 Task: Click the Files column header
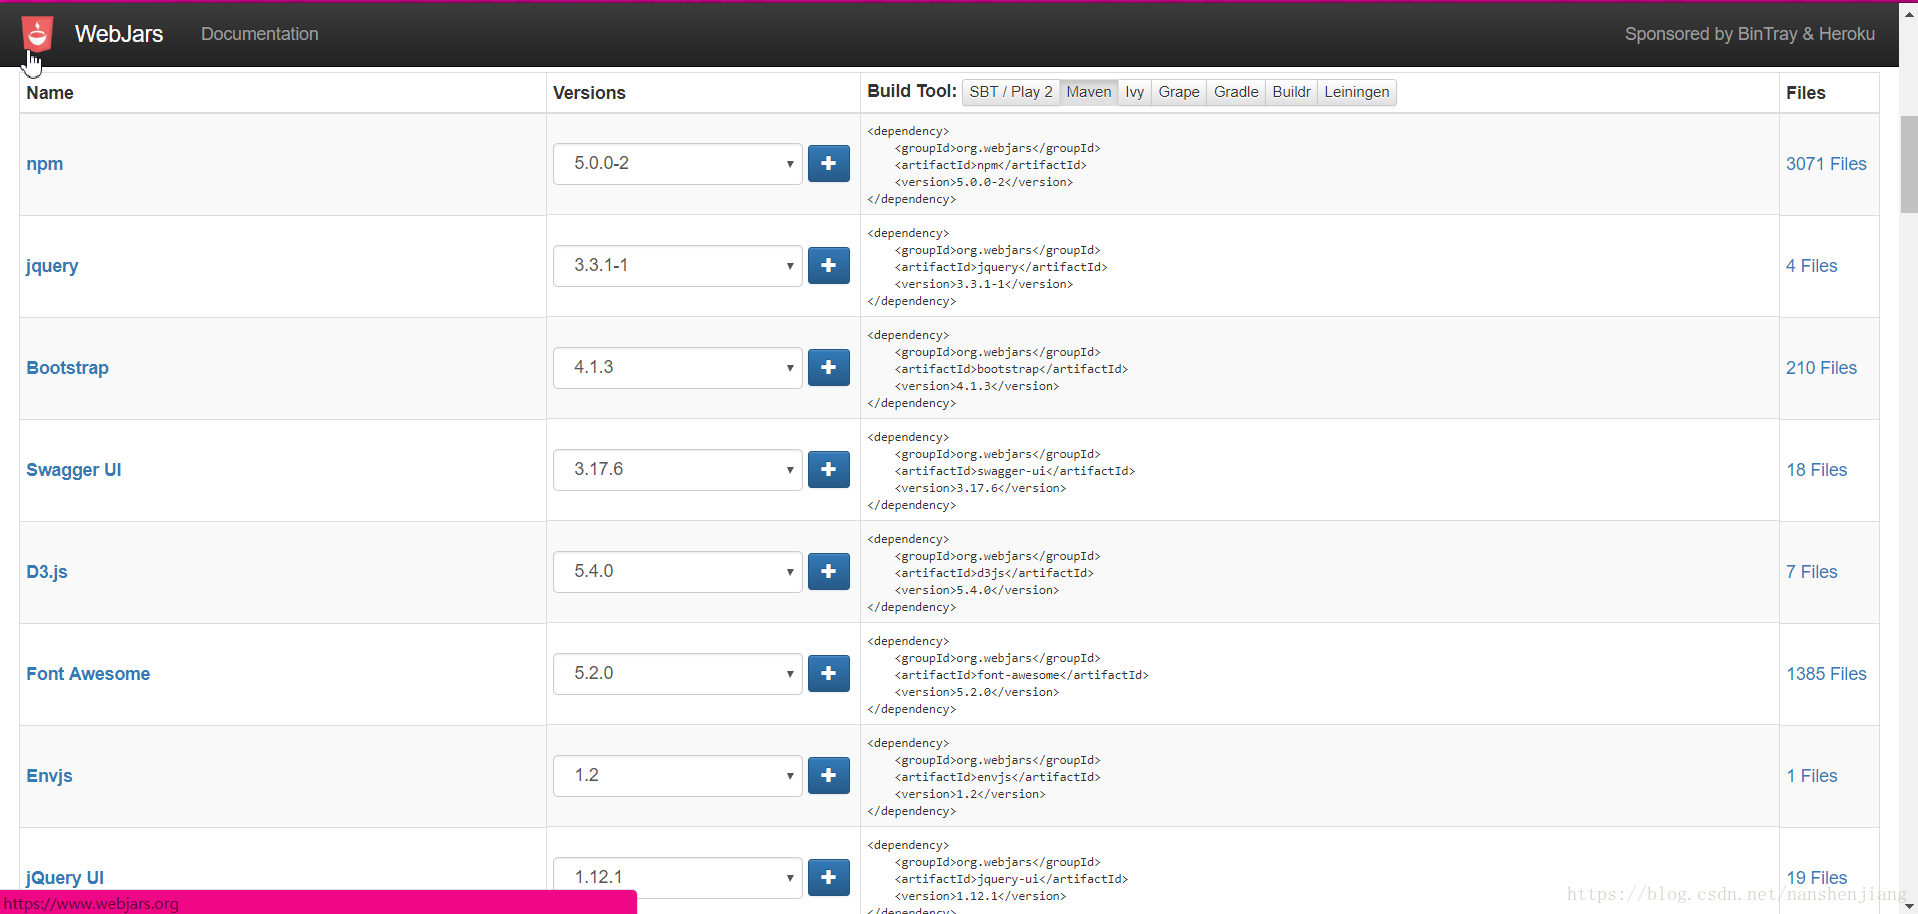[x=1806, y=93]
